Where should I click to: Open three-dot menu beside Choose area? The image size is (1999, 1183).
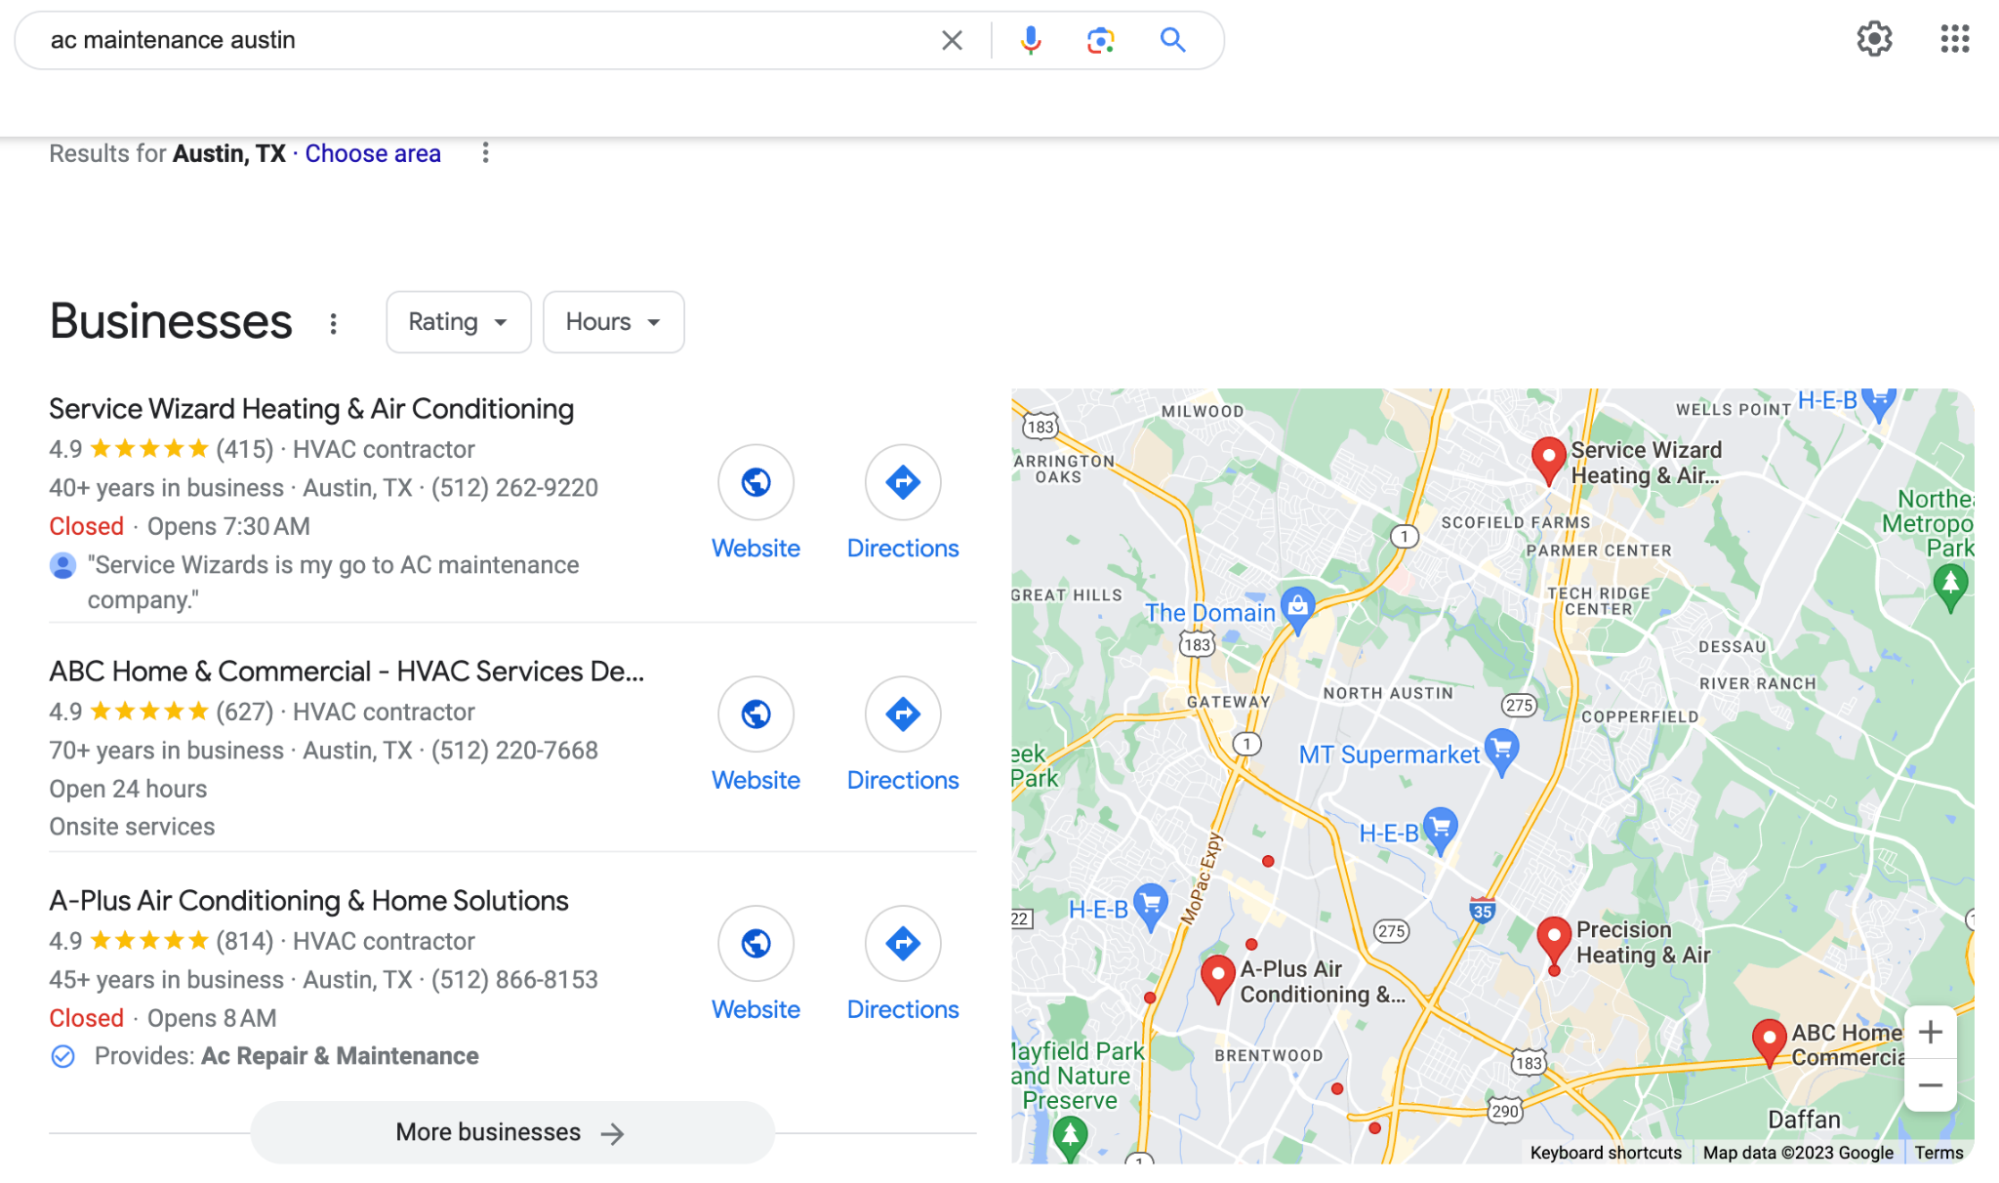tap(485, 153)
